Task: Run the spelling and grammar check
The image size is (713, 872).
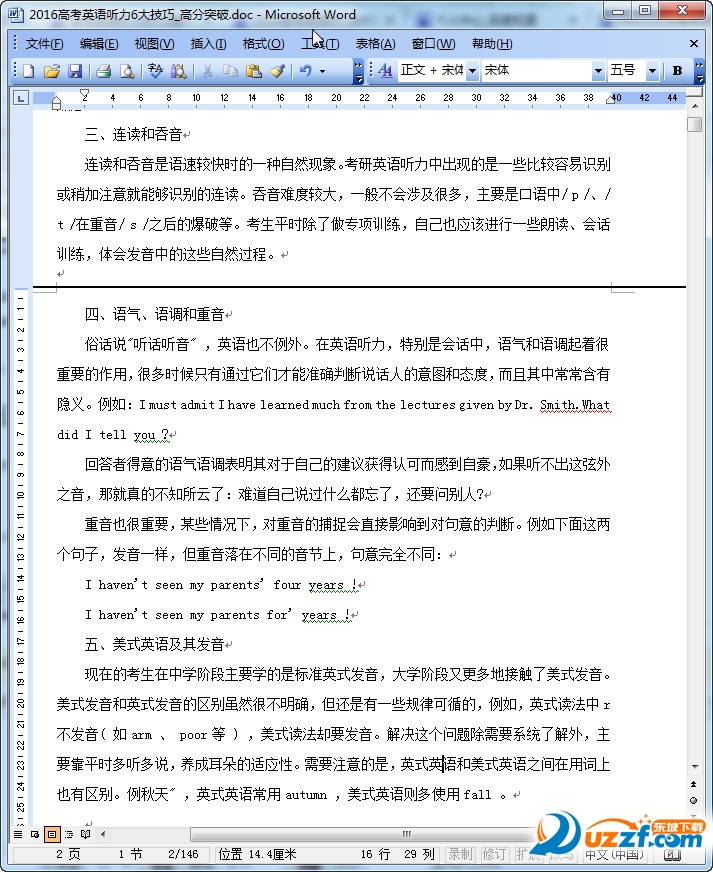Action: (156, 71)
